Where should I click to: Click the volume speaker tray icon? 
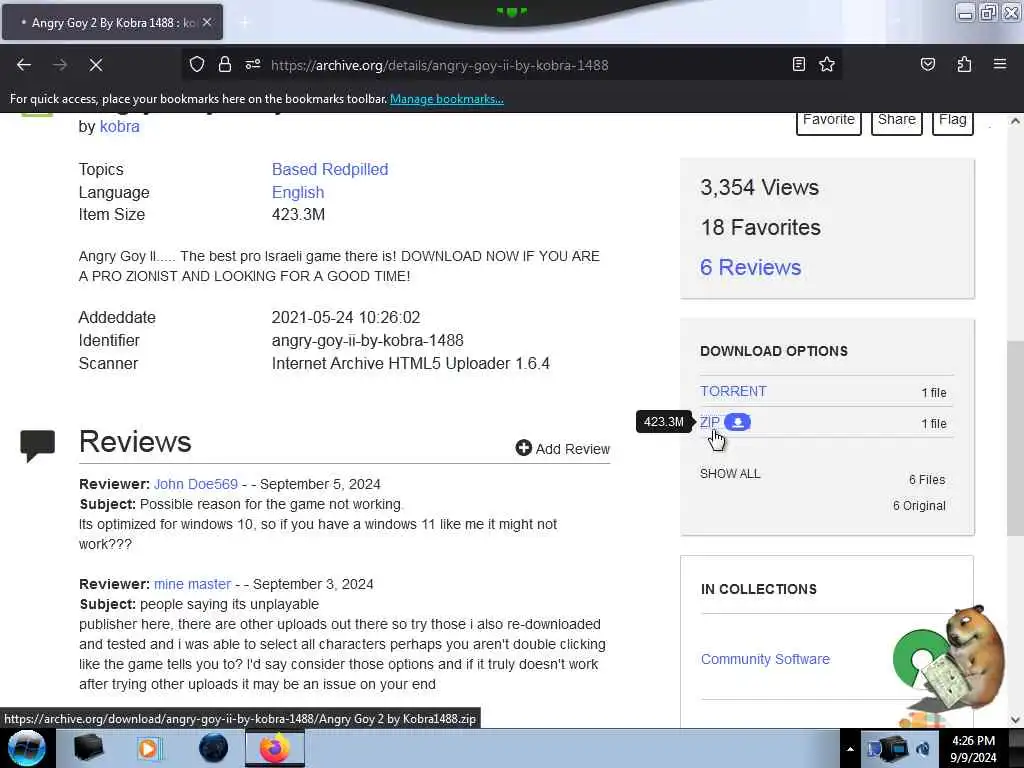[923, 748]
